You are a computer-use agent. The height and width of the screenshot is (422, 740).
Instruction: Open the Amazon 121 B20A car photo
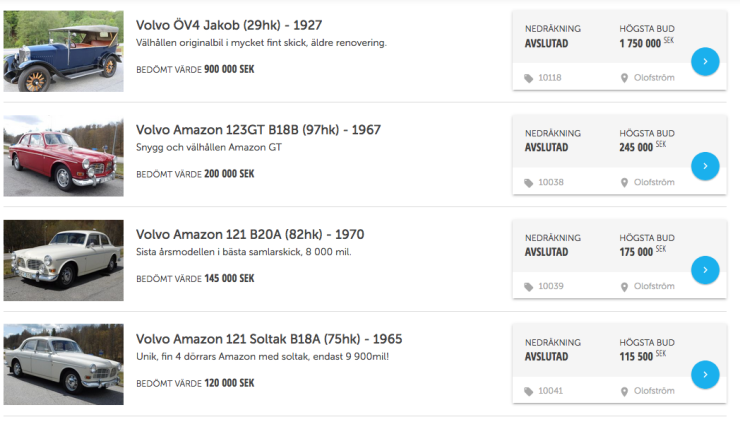pyautogui.click(x=63, y=260)
